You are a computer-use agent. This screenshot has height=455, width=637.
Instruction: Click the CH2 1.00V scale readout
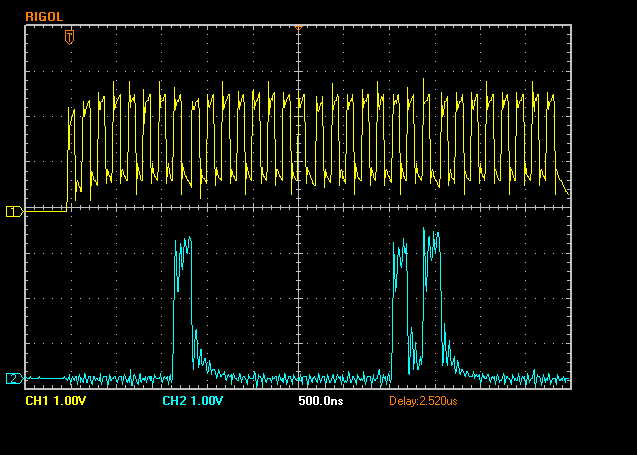[x=193, y=401]
